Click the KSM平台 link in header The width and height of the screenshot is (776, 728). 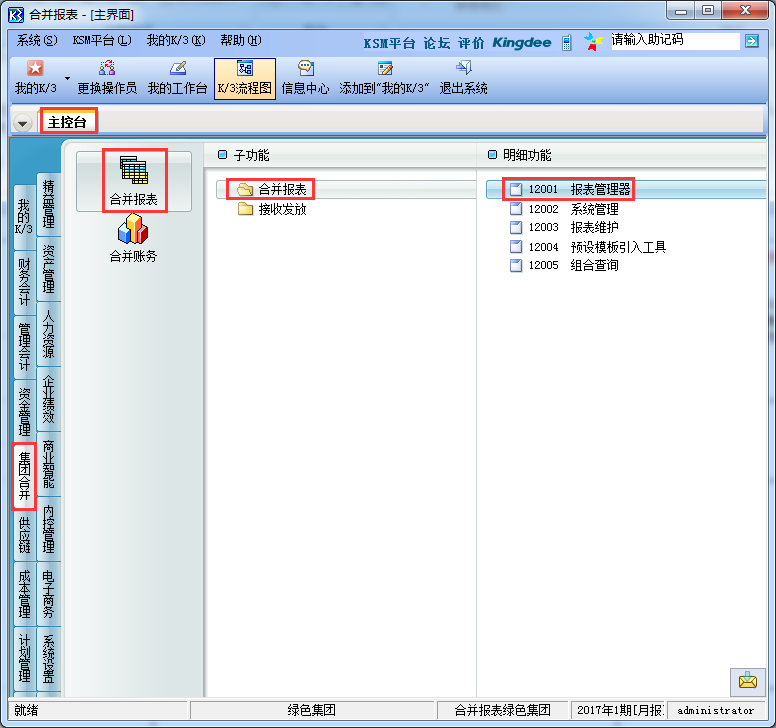tap(390, 42)
